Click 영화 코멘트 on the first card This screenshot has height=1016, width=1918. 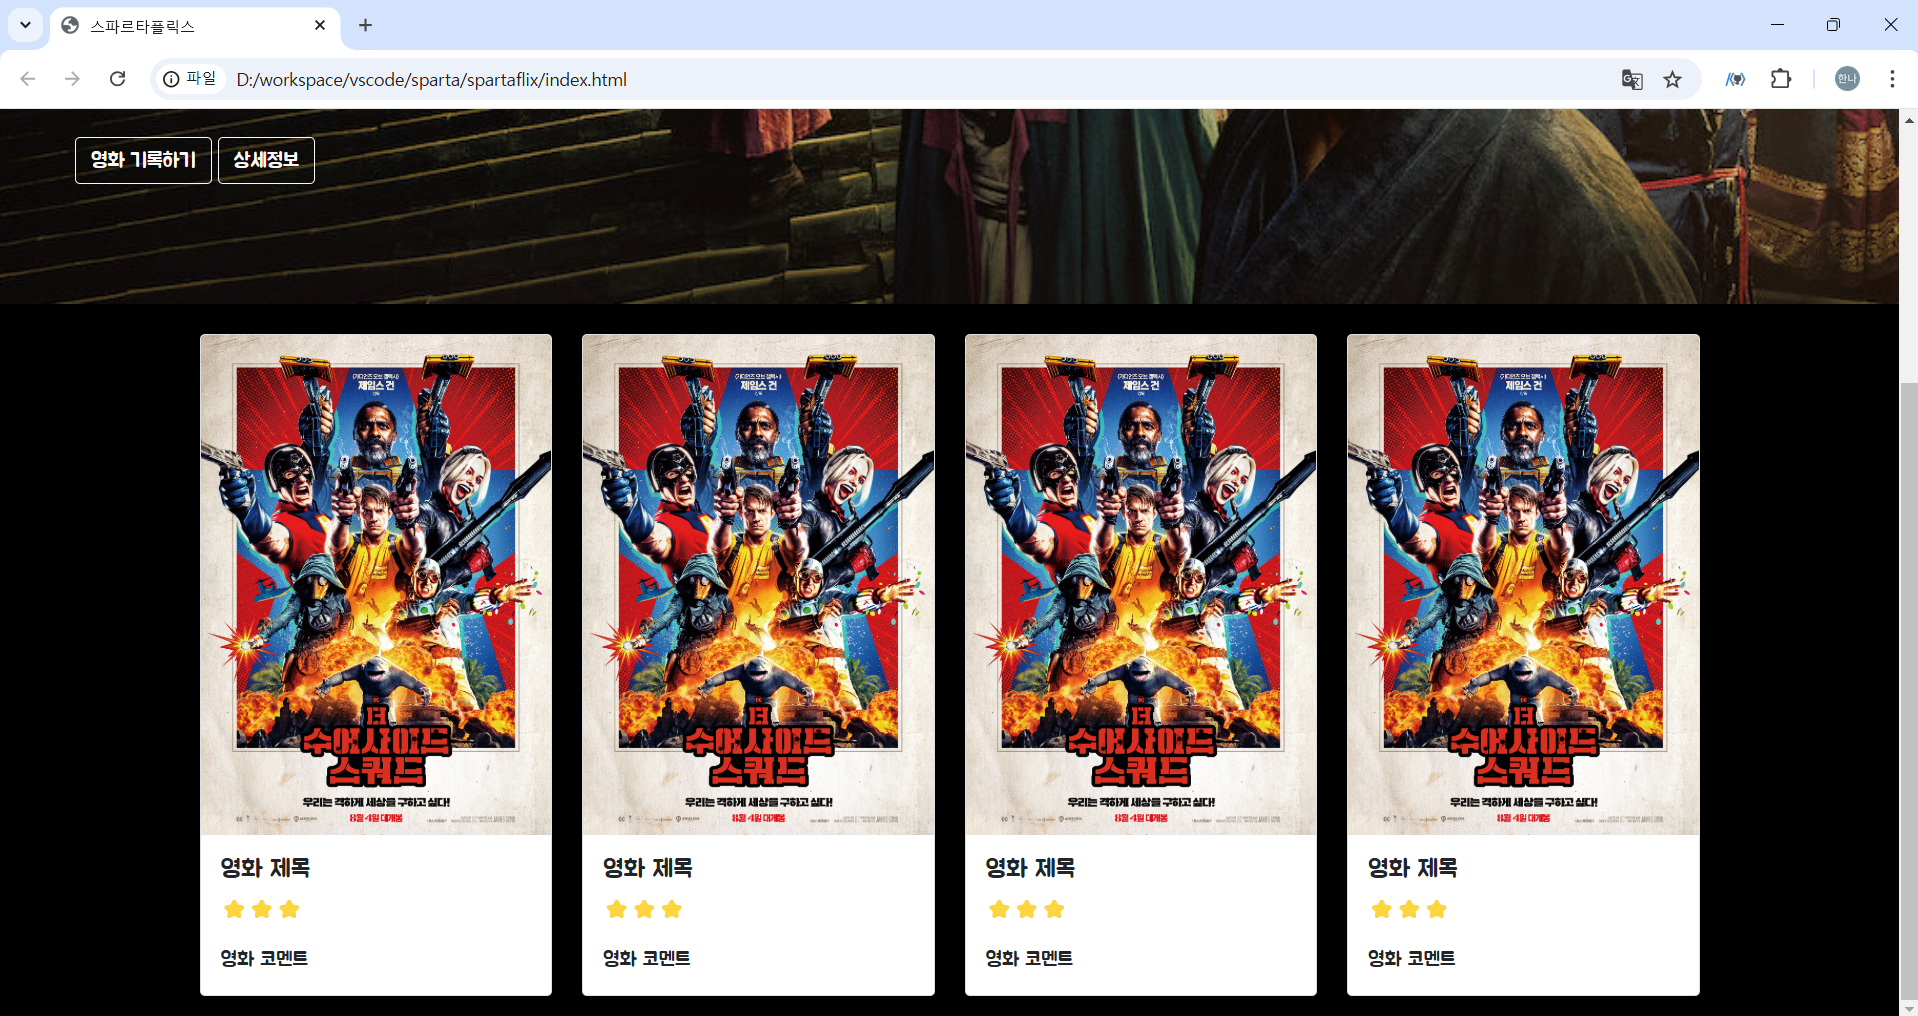(x=264, y=958)
